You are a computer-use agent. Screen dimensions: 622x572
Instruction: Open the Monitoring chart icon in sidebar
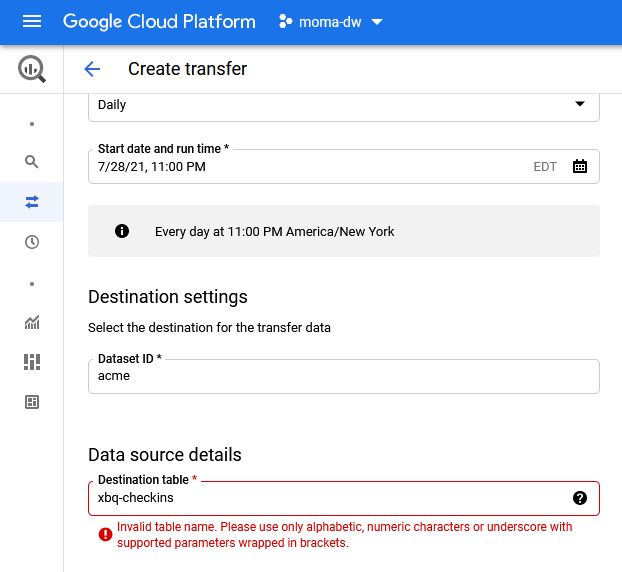32,322
